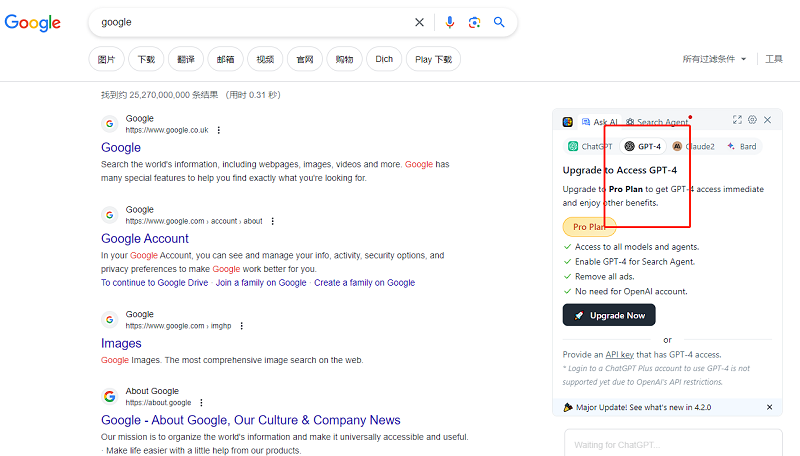Start voice search with microphone icon
This screenshot has width=800, height=456.
pos(449,22)
